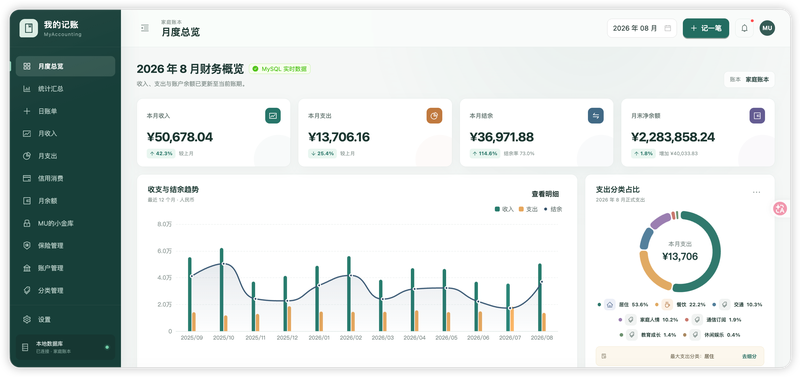The image size is (800, 377).
Task: Navigate to 月余额 in the sidebar
Action: (65, 201)
